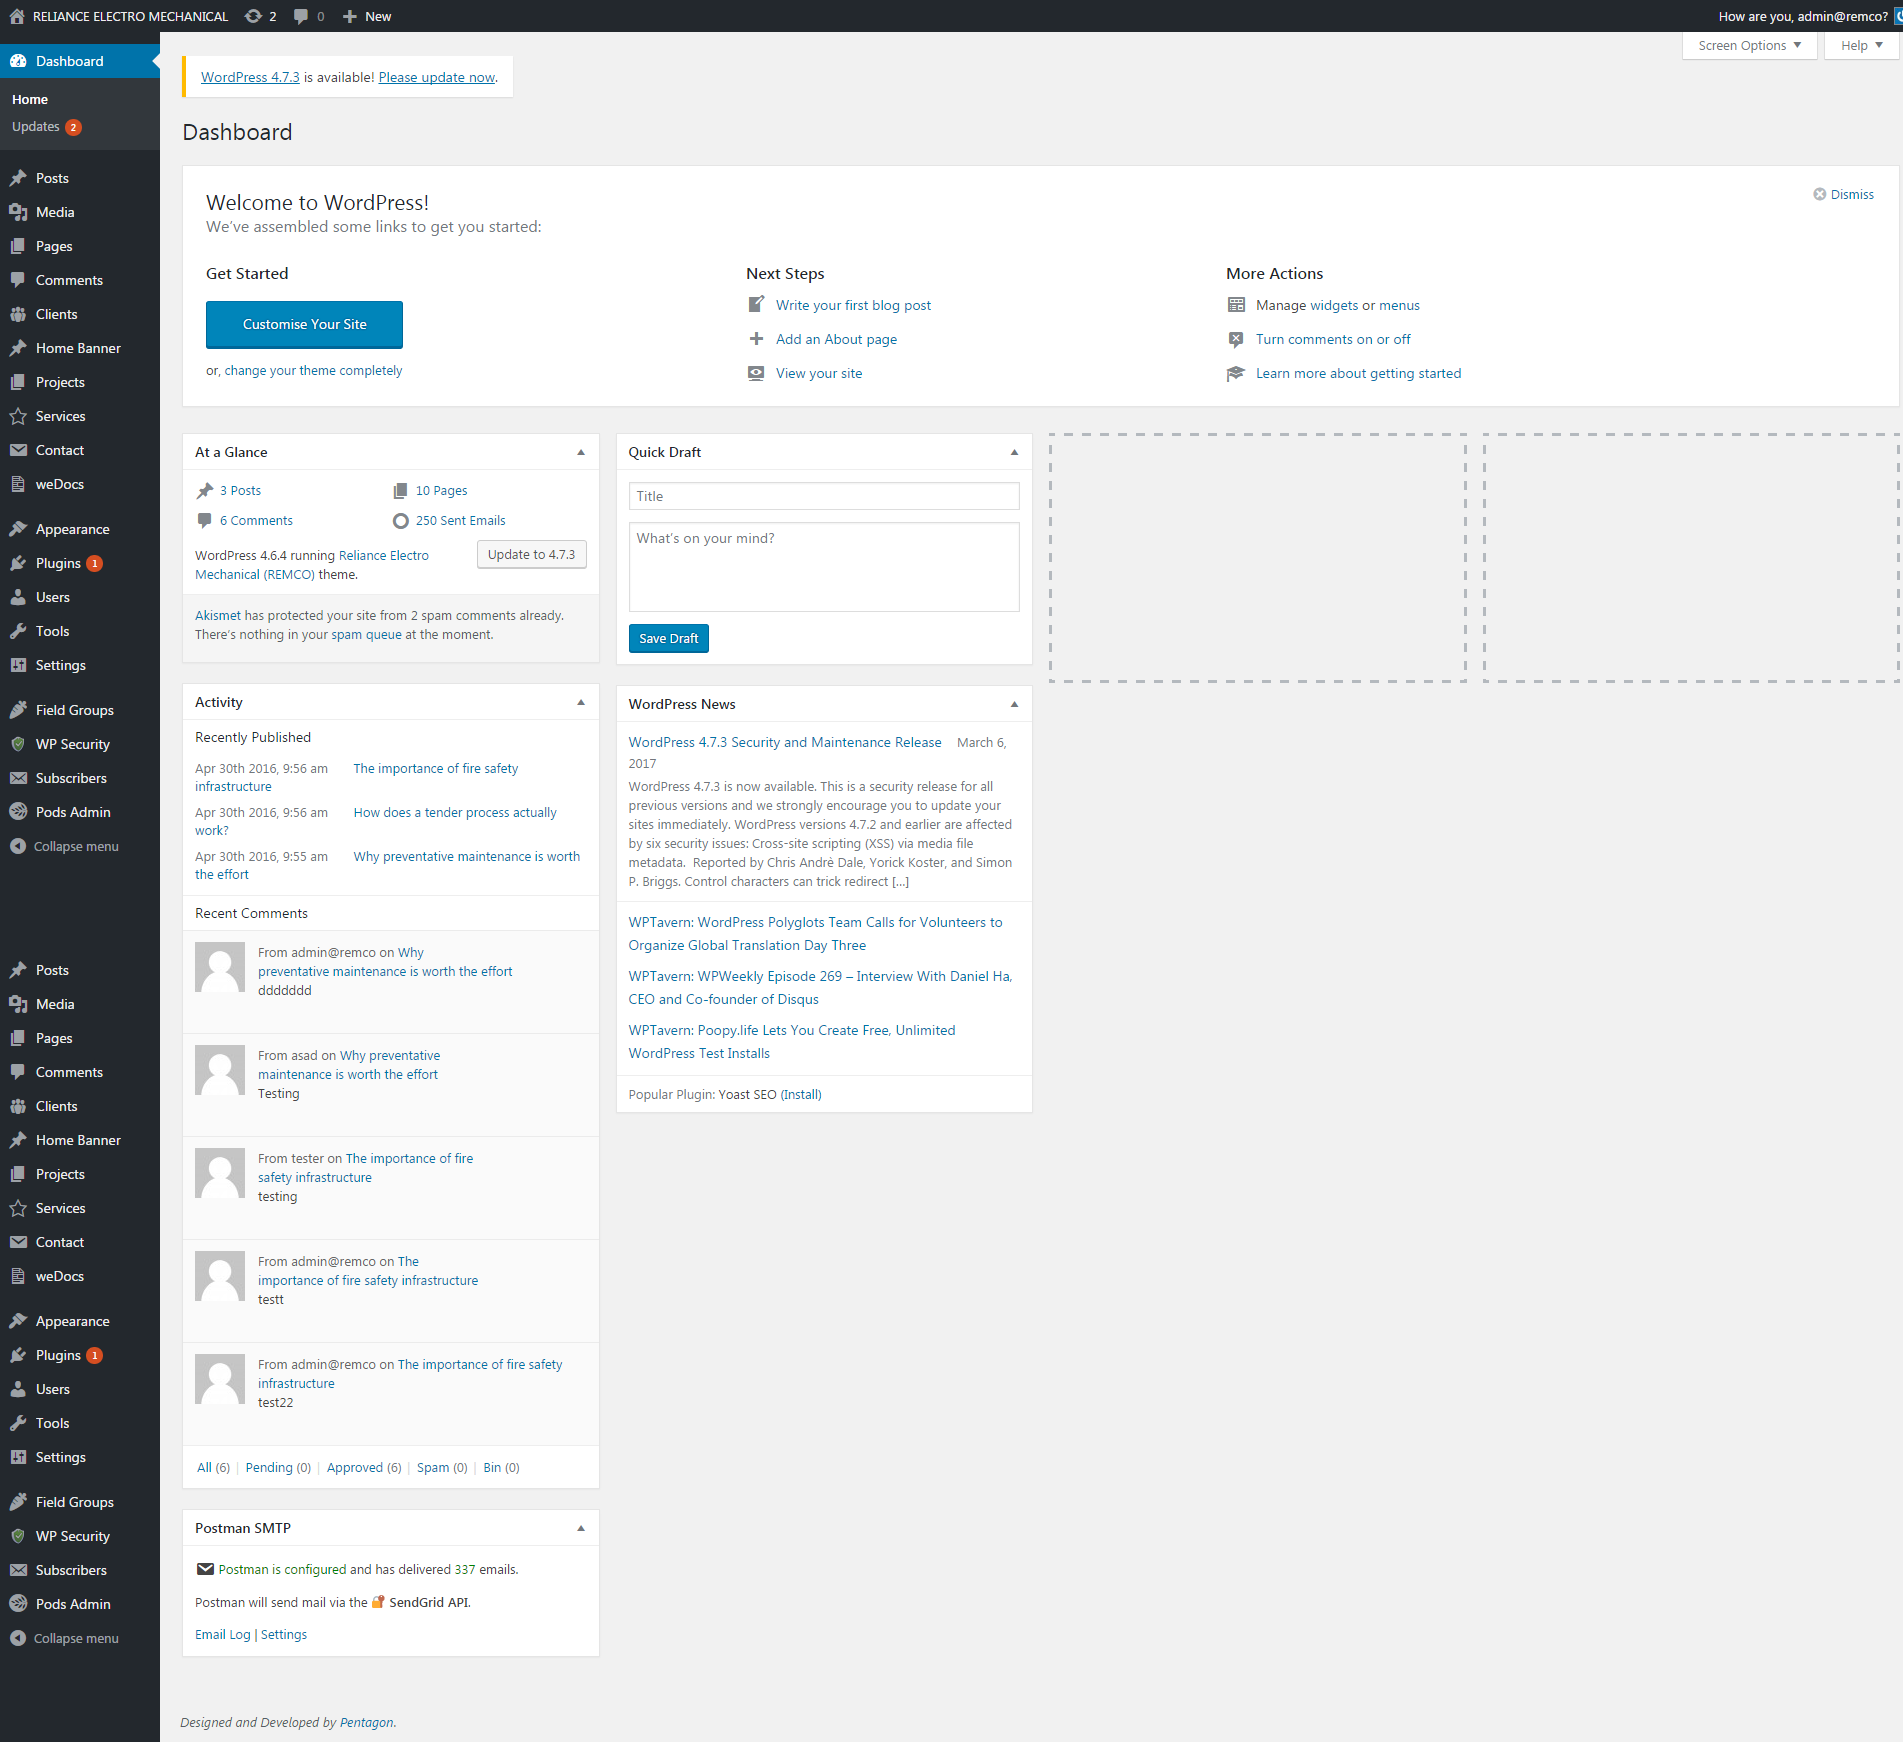Click the Add an About page plus icon
The image size is (1903, 1742).
tap(756, 339)
